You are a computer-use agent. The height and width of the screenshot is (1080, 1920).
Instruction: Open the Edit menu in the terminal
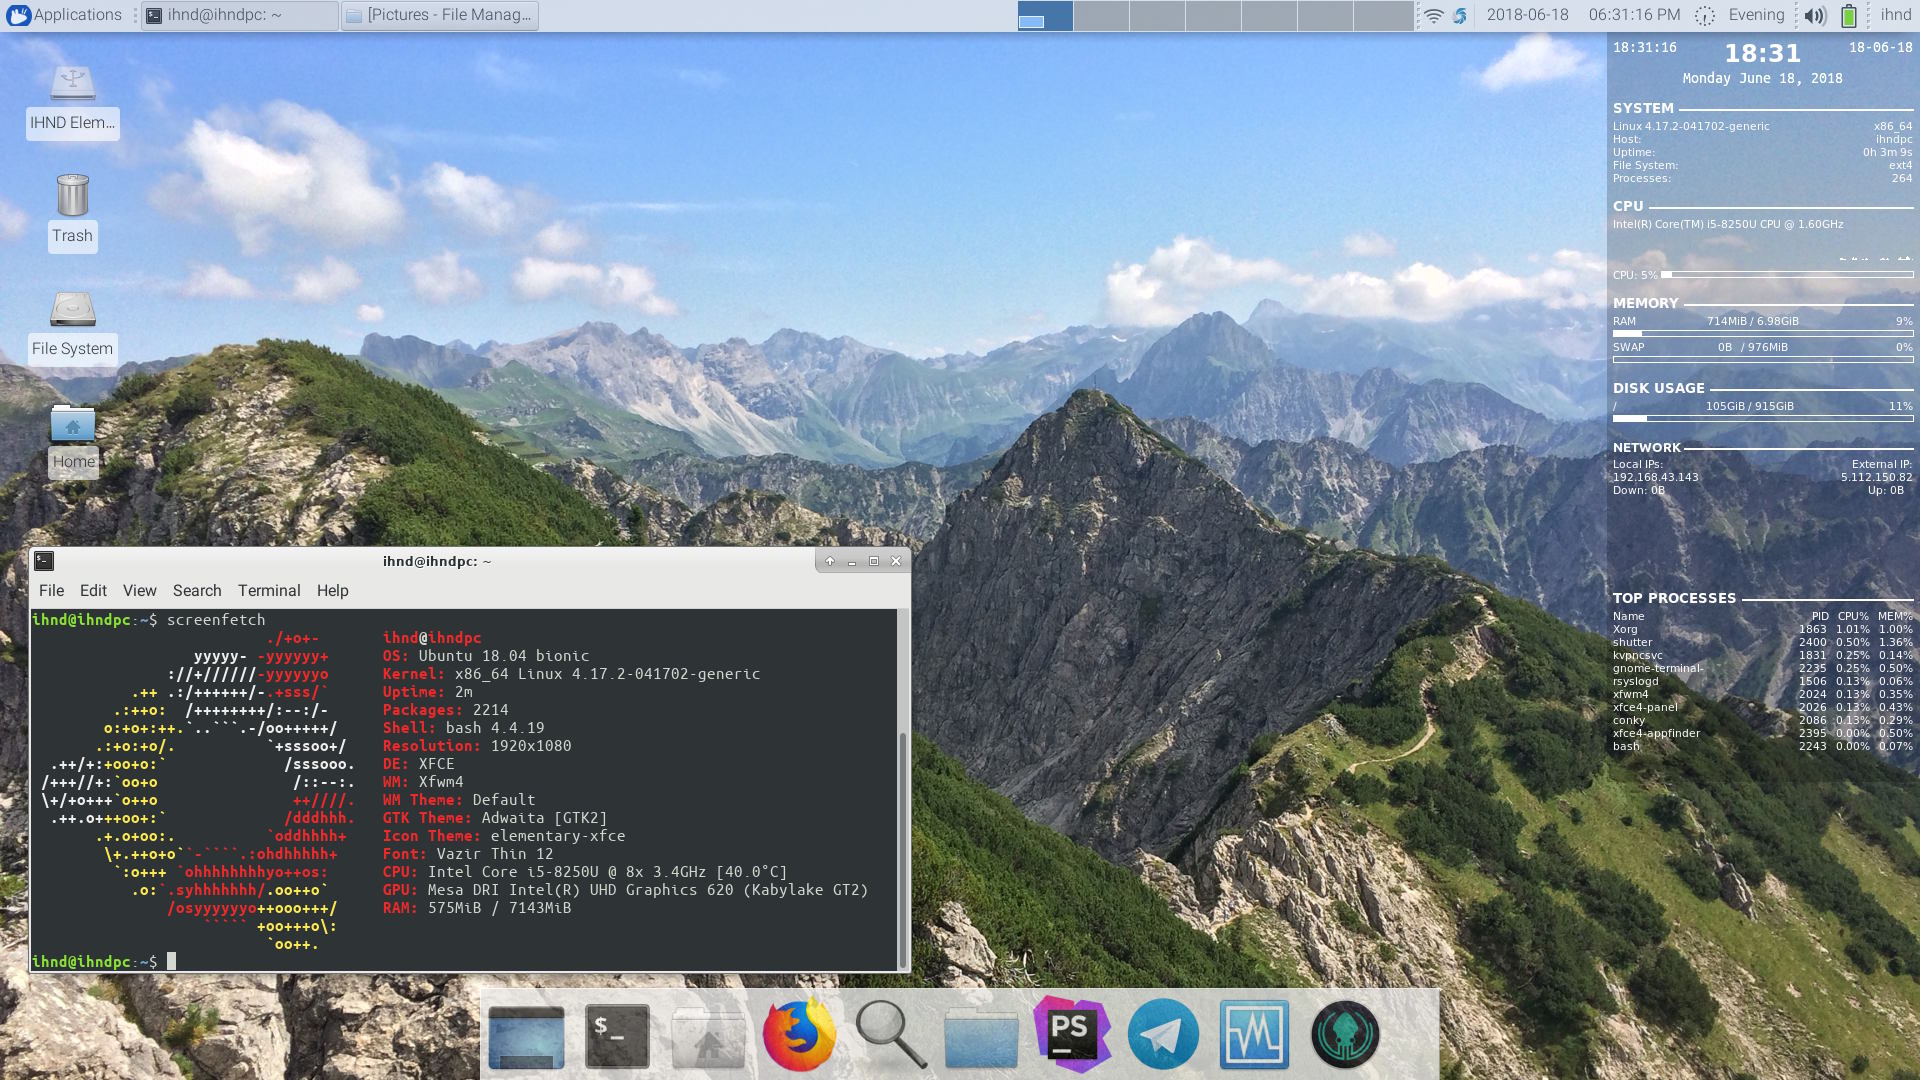[x=93, y=591]
